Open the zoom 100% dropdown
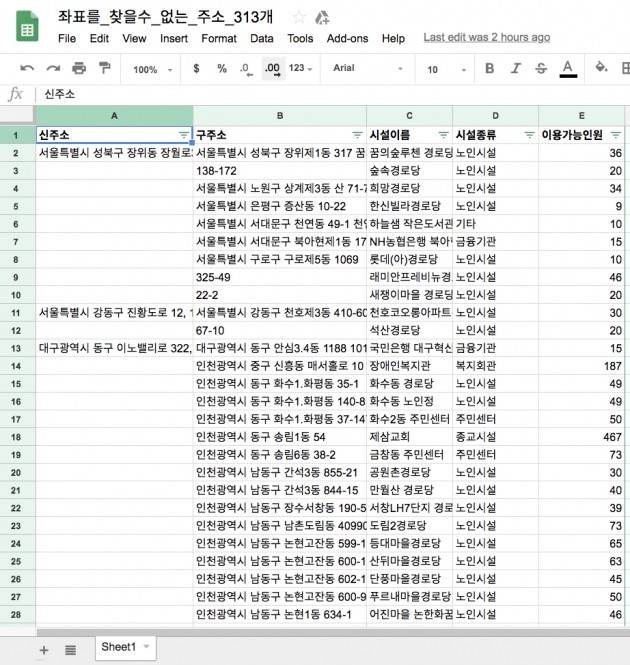The height and width of the screenshot is (665, 630). [x=152, y=69]
